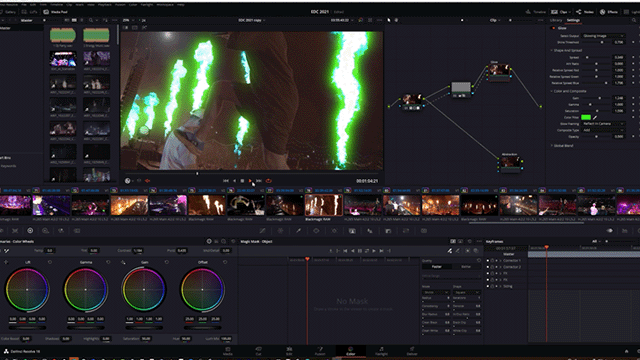Click the green Color Filter swatch
The image size is (640, 360).
(x=586, y=118)
